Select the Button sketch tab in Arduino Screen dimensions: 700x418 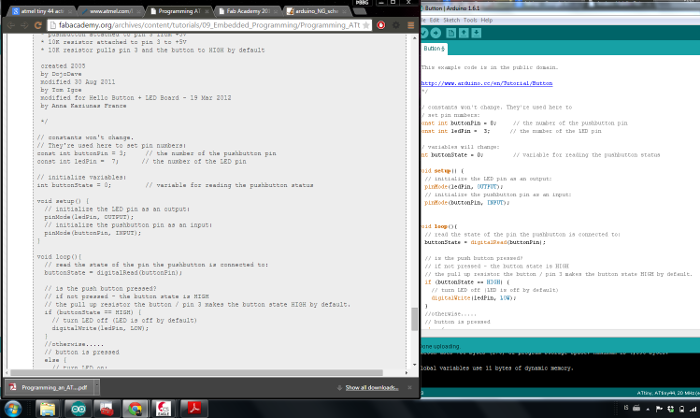click(x=433, y=48)
